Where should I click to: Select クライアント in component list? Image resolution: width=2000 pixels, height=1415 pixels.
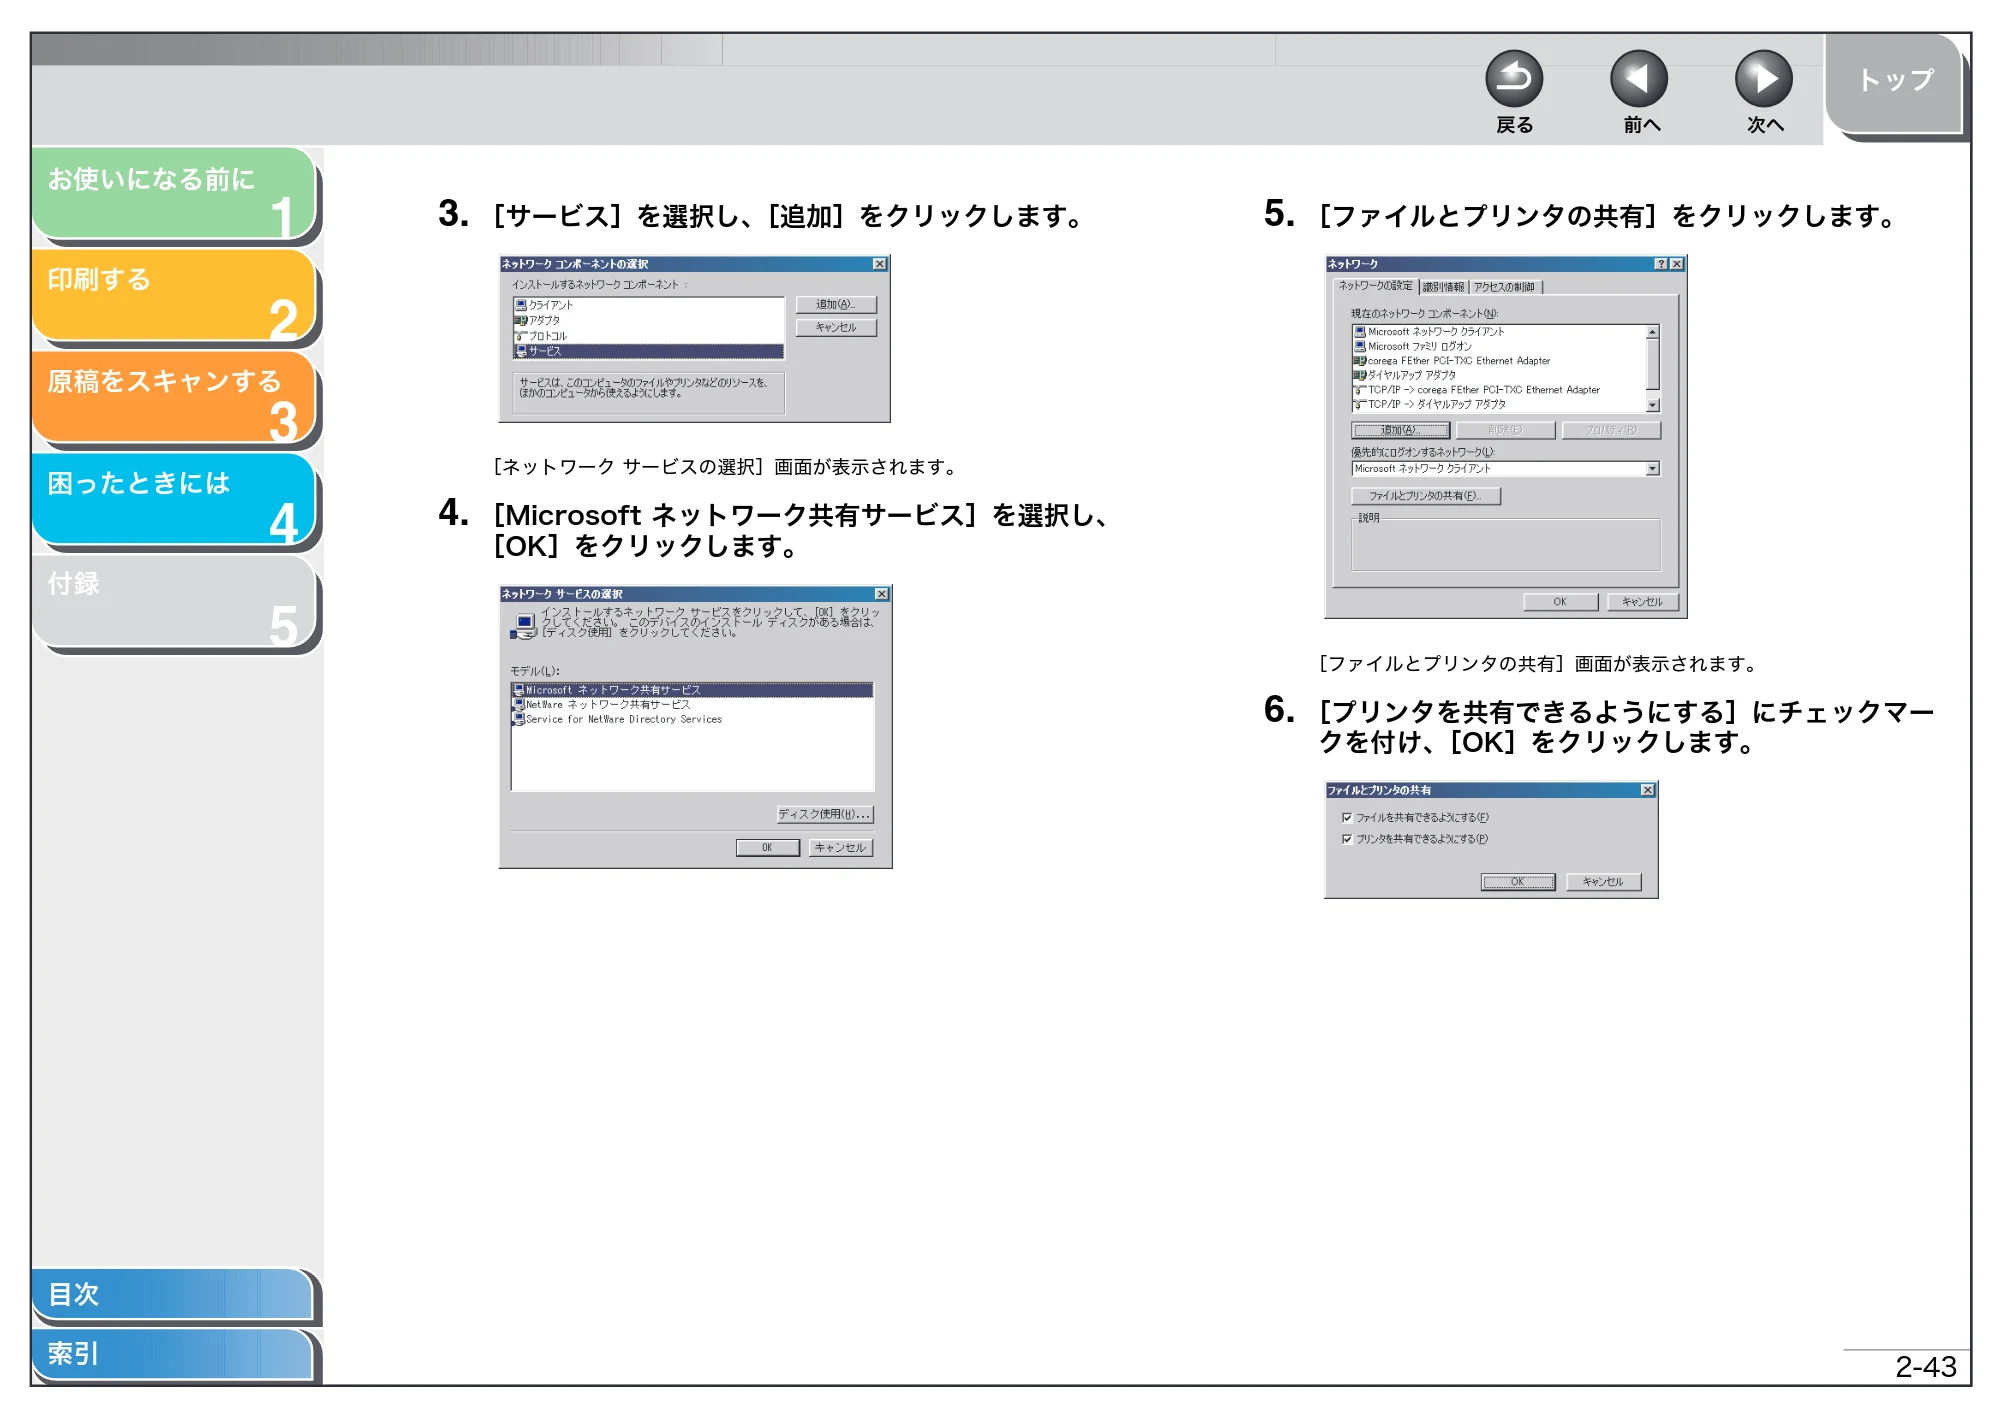point(648,305)
